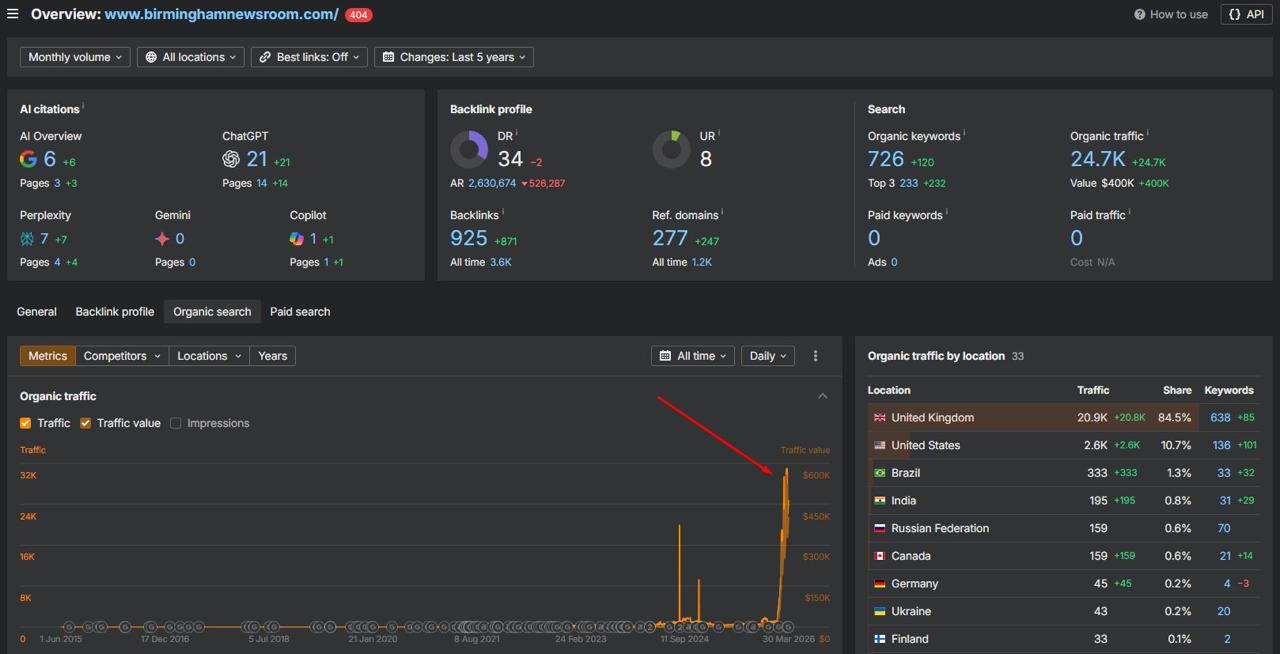
Task: Open the Monthly volume dropdown
Action: [x=74, y=57]
